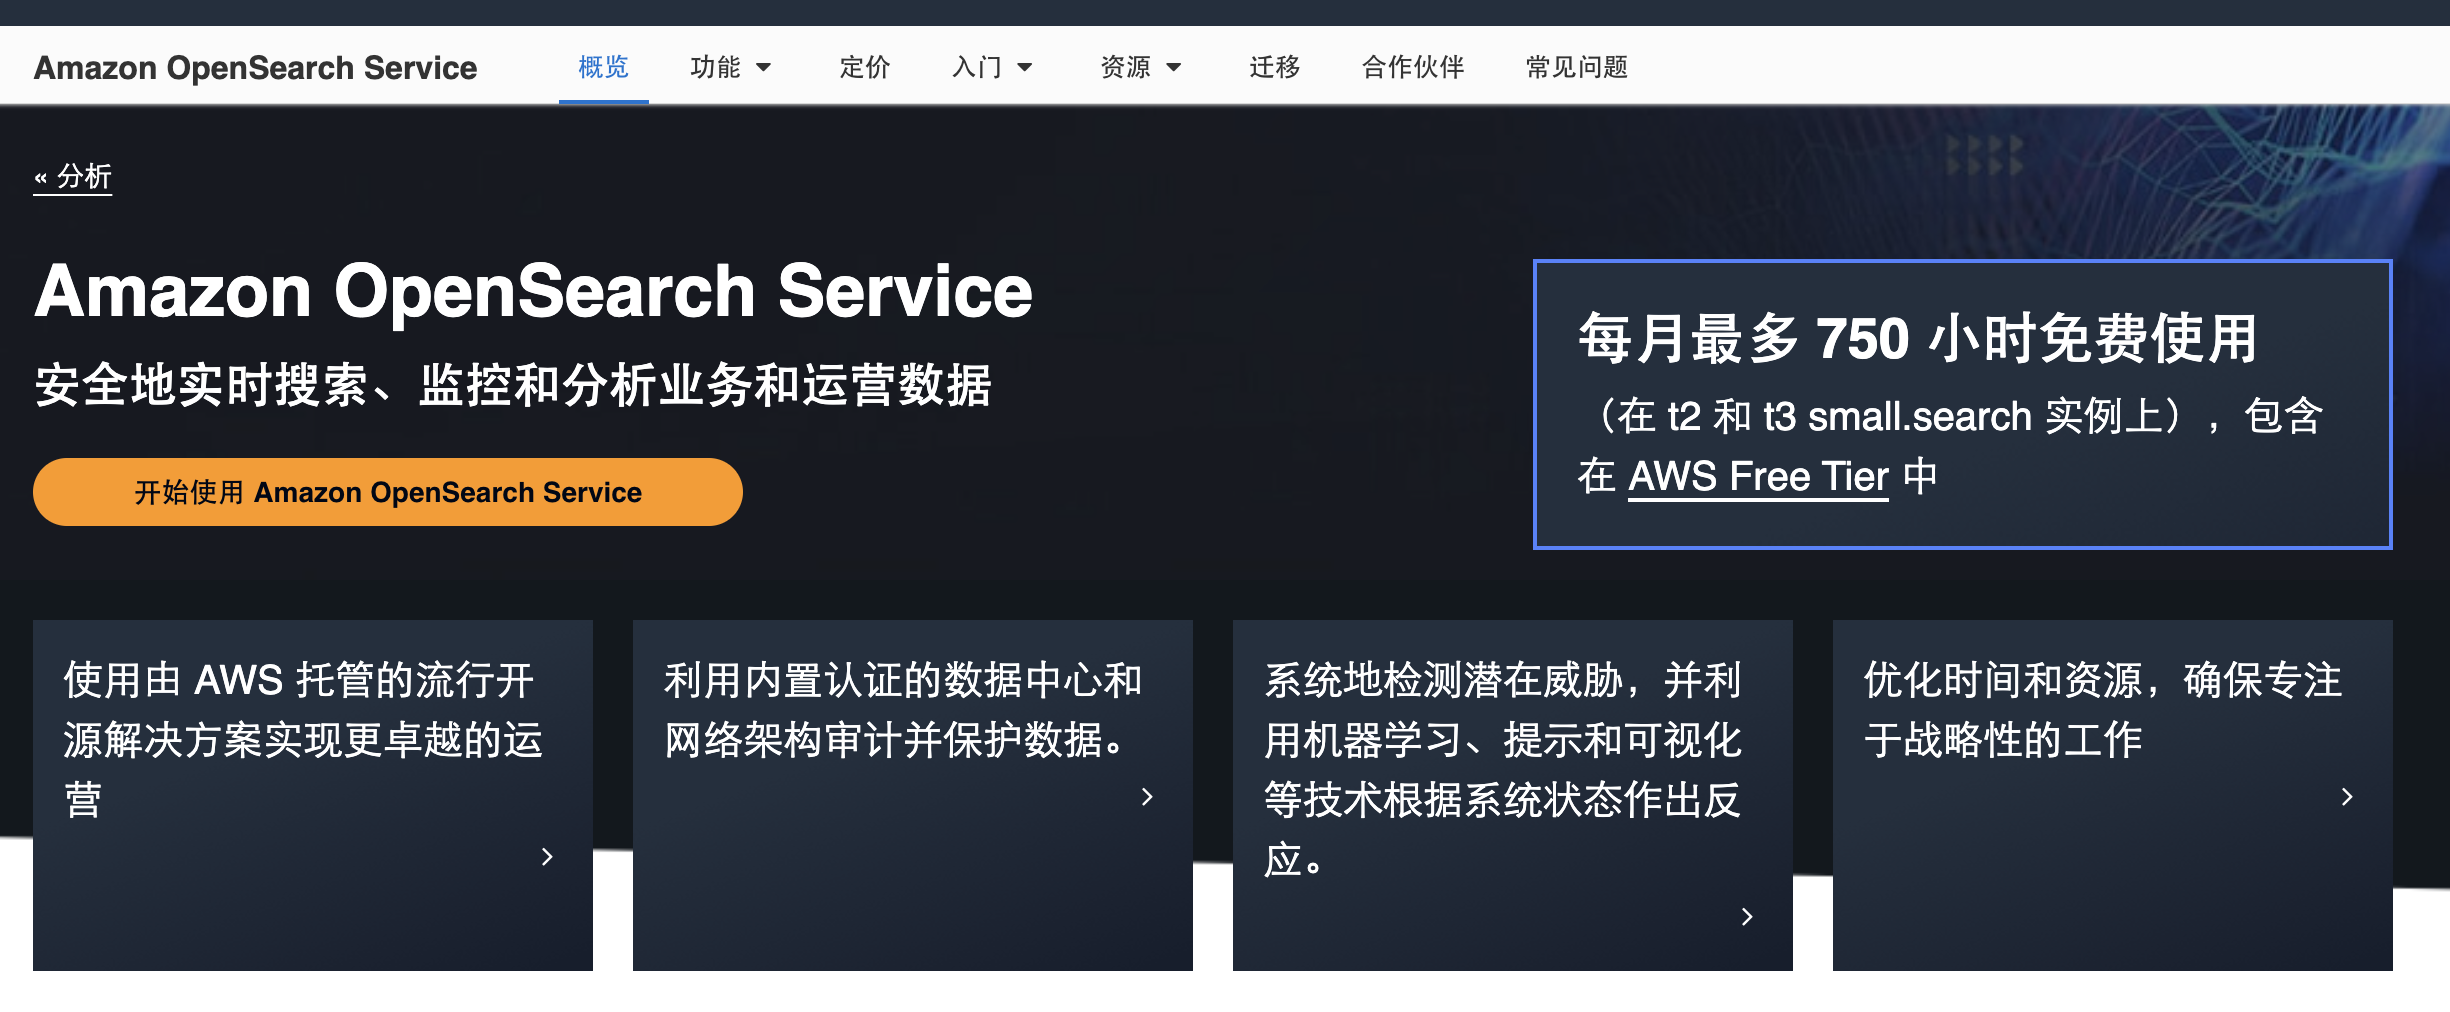Open the 合作伙伴 partners page
The image size is (2450, 1012).
(1412, 67)
